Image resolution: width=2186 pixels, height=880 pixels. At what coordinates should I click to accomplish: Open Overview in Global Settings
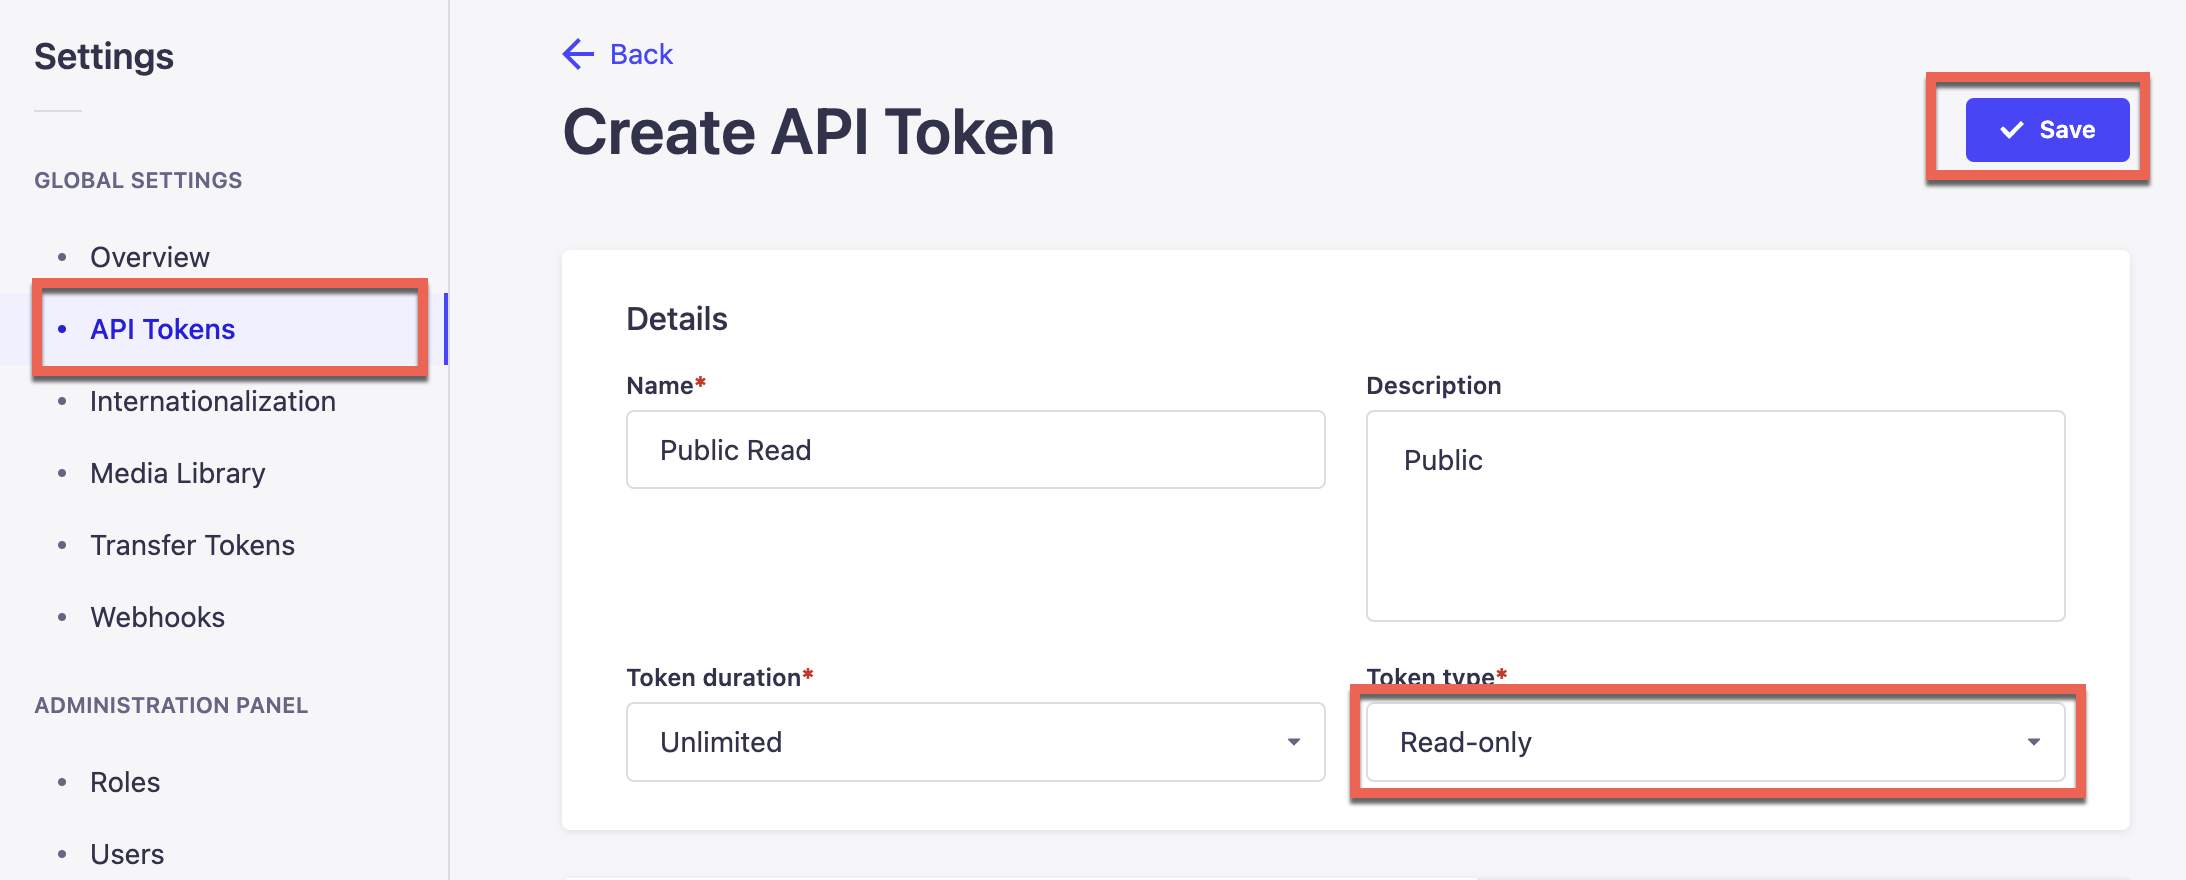coord(150,257)
